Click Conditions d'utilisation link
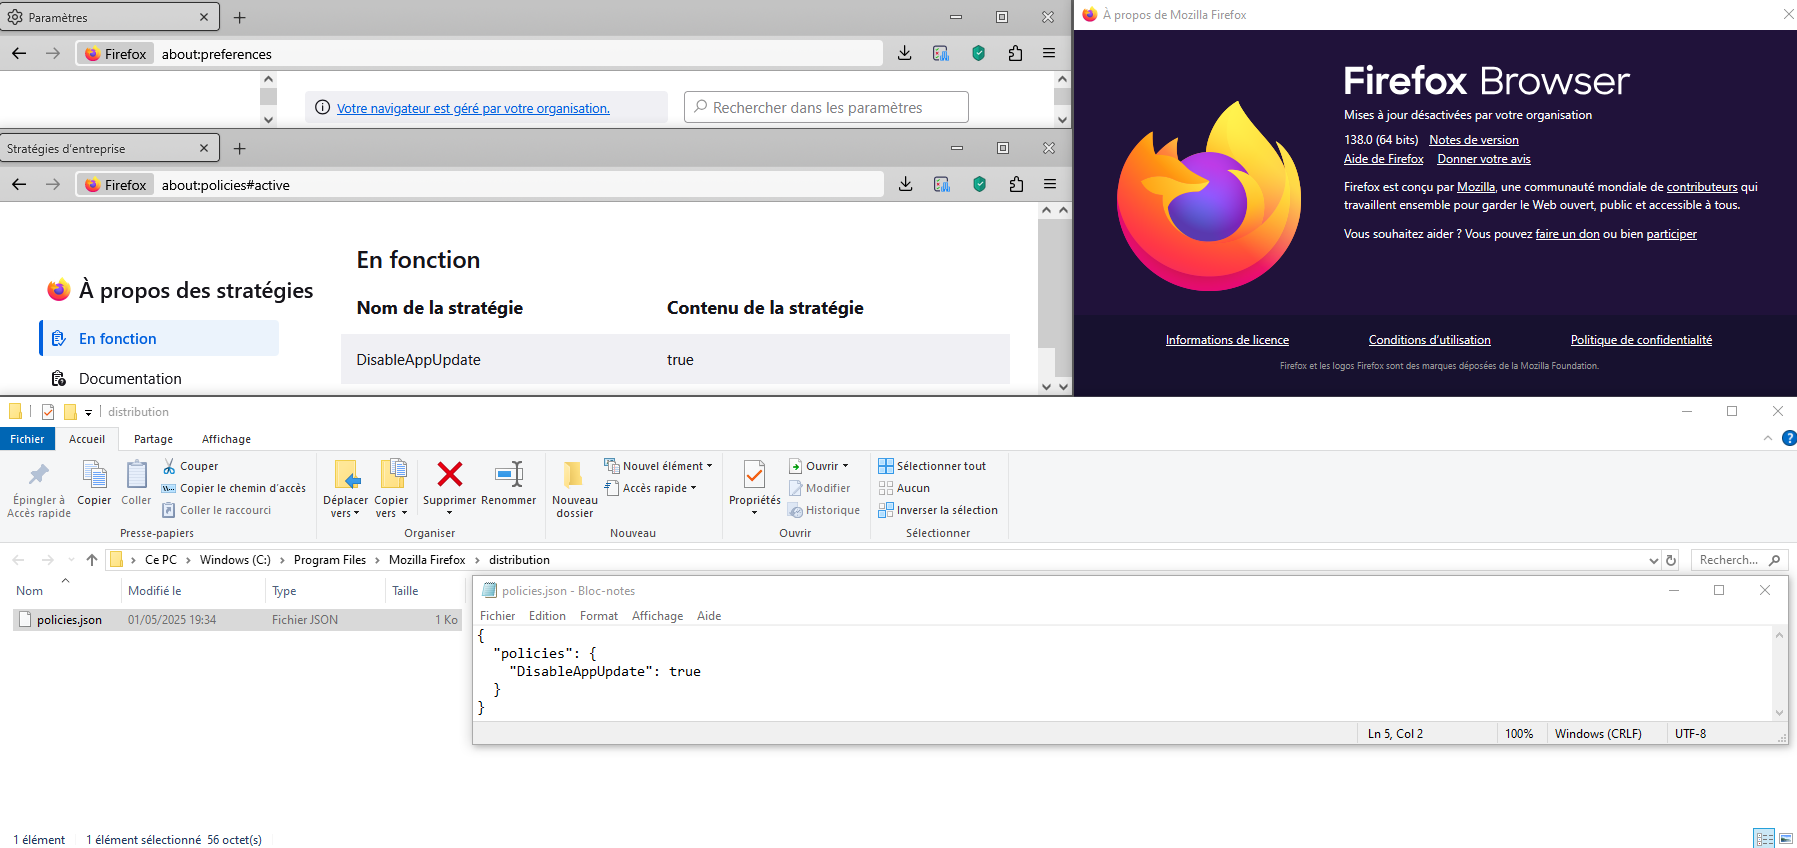This screenshot has width=1797, height=848. [1429, 340]
